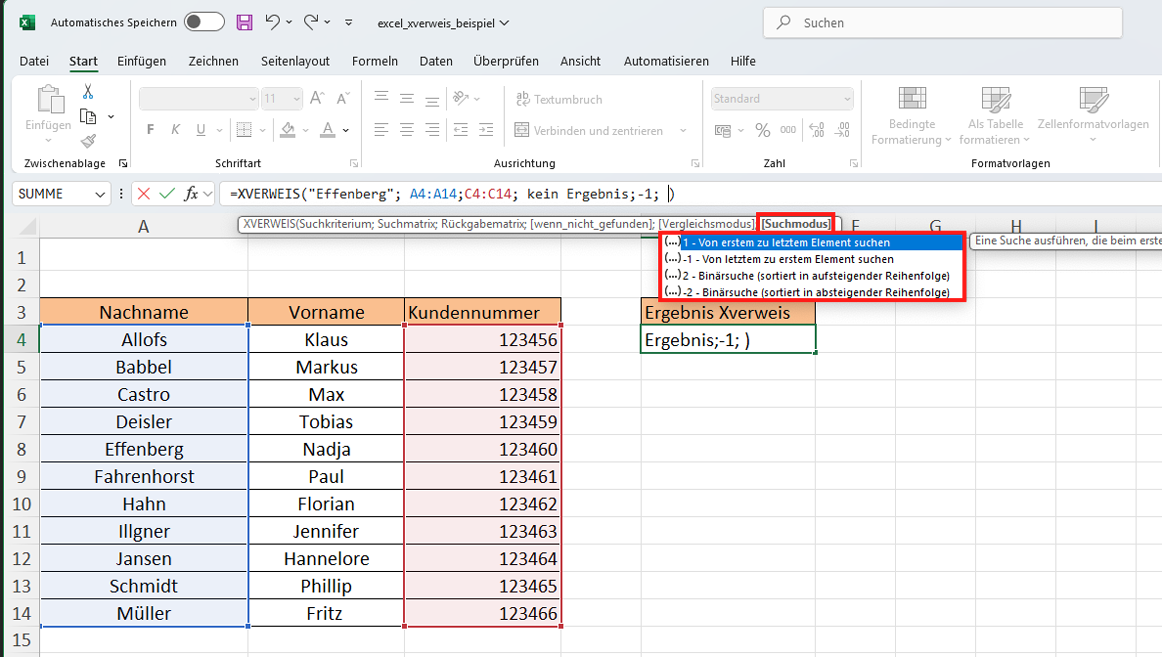Open Zellenformatvorlagen gallery
Image resolution: width=1162 pixels, height=657 pixels.
(1093, 113)
